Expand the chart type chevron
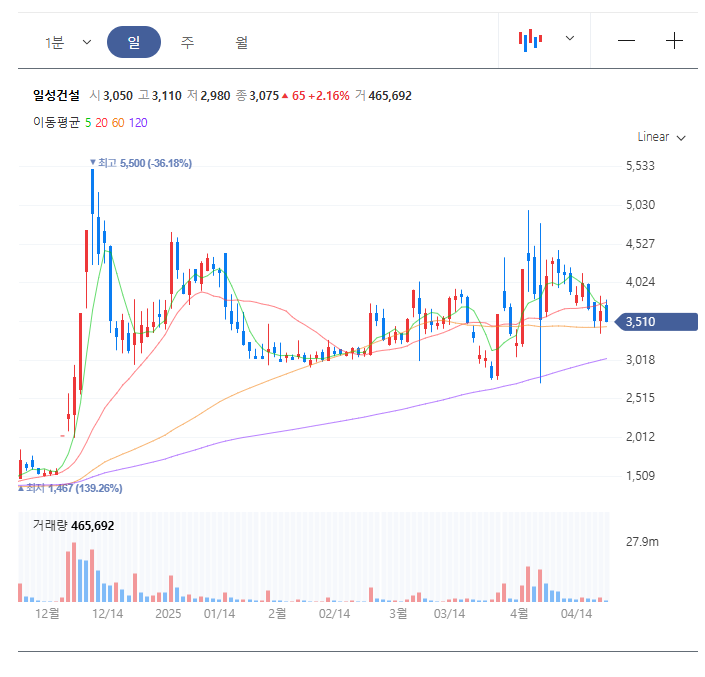Viewport: 705px width, 677px height. tap(570, 38)
